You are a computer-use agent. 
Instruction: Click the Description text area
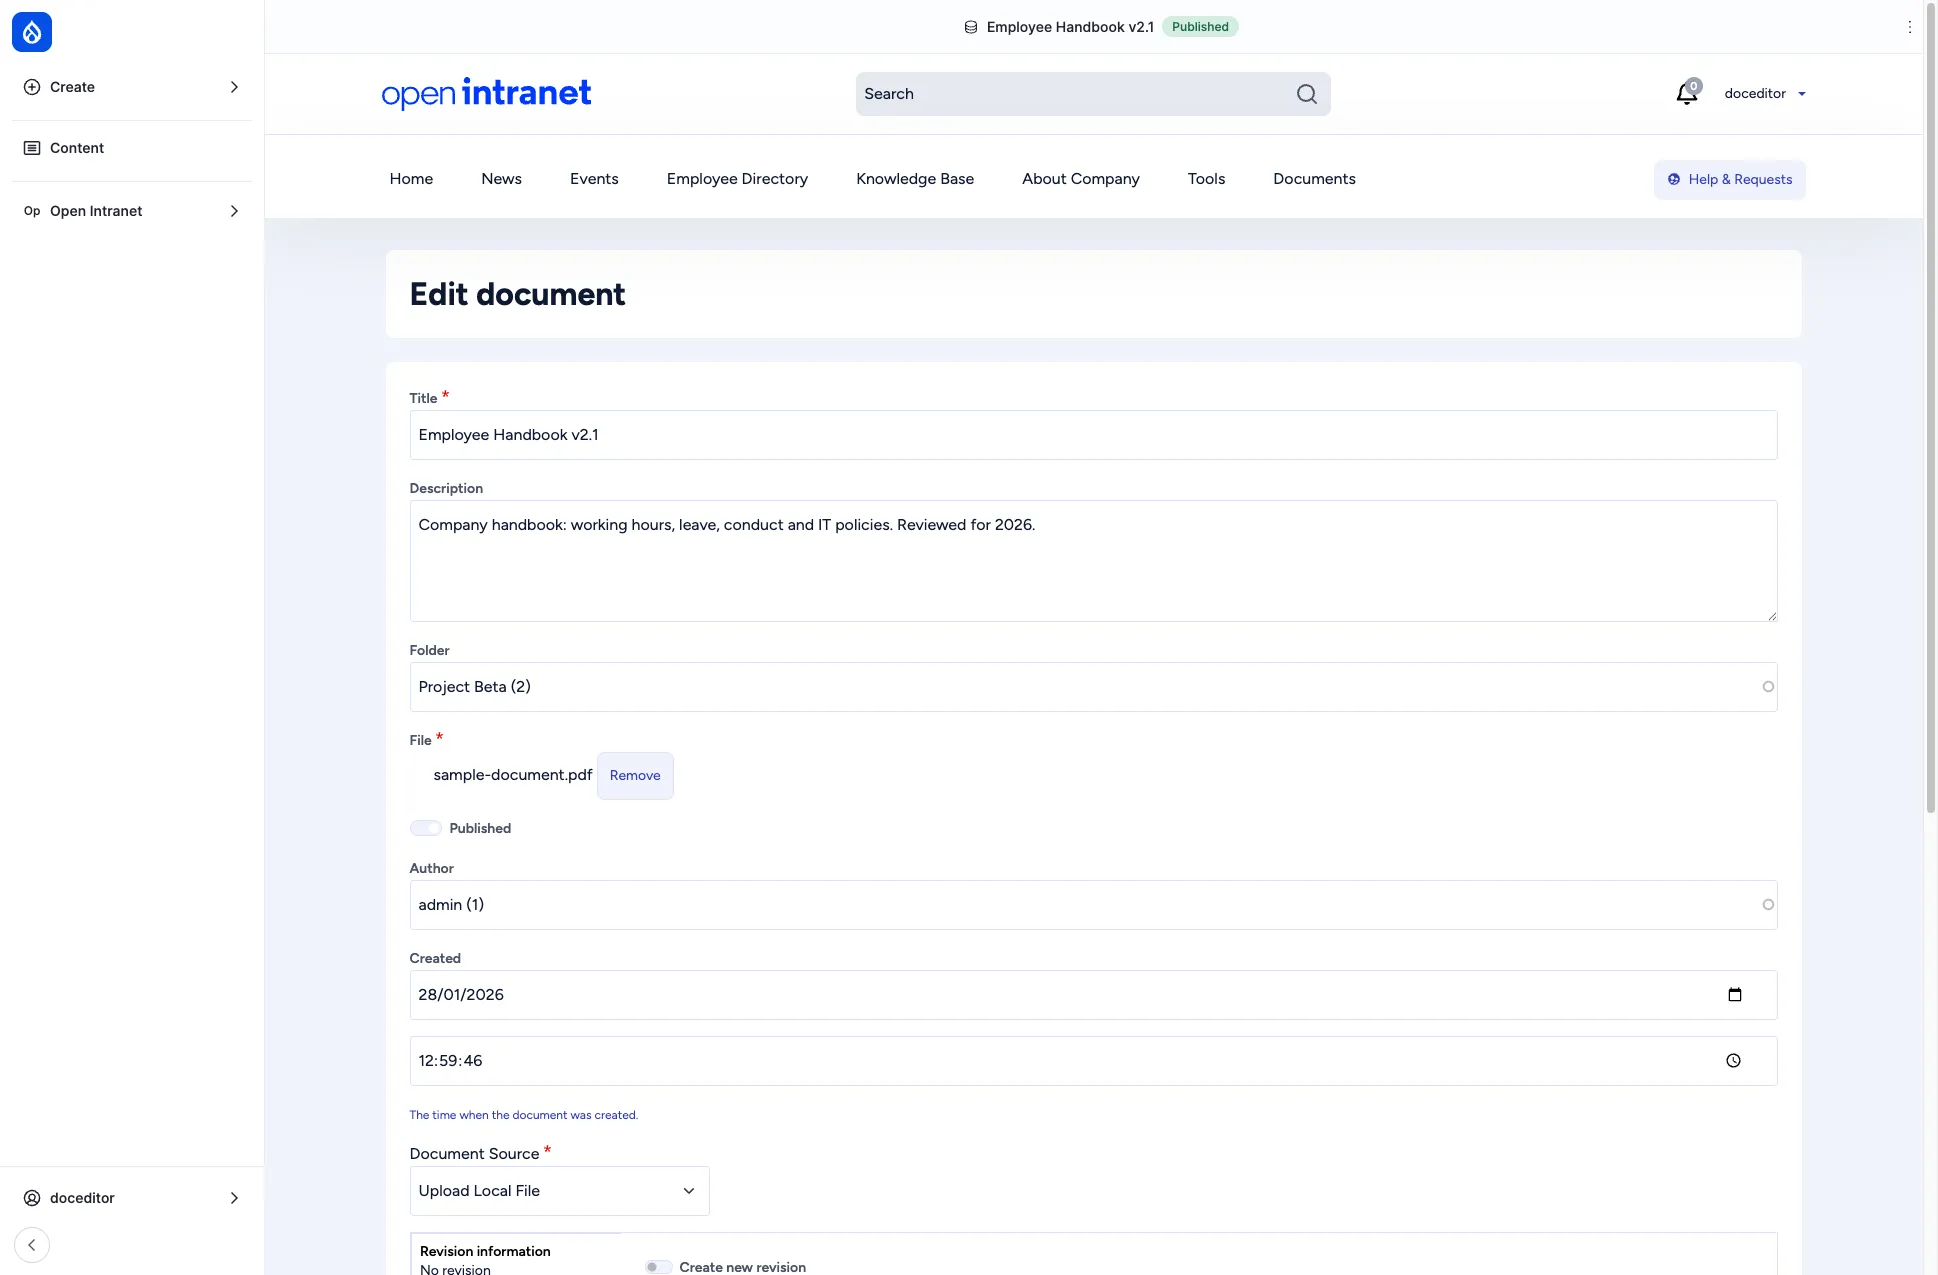pos(1093,561)
